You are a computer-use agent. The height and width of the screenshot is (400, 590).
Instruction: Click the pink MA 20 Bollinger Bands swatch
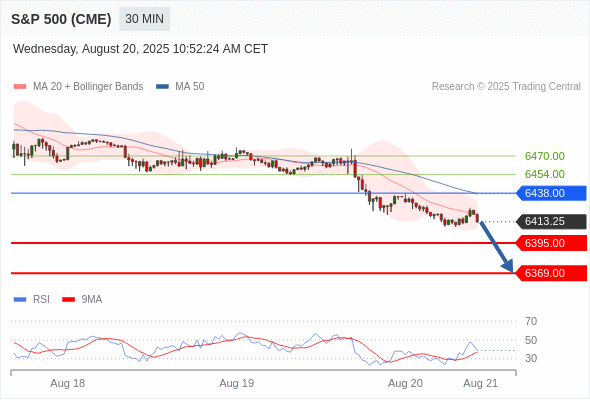(x=20, y=87)
